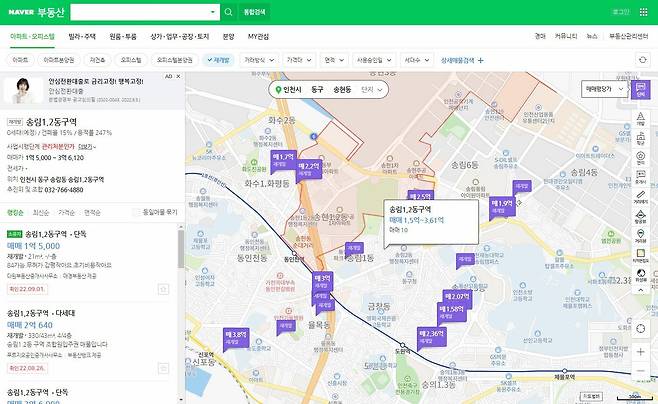The width and height of the screenshot is (658, 404).
Task: Toggle the 아파트 property type filter
Action: (x=20, y=60)
